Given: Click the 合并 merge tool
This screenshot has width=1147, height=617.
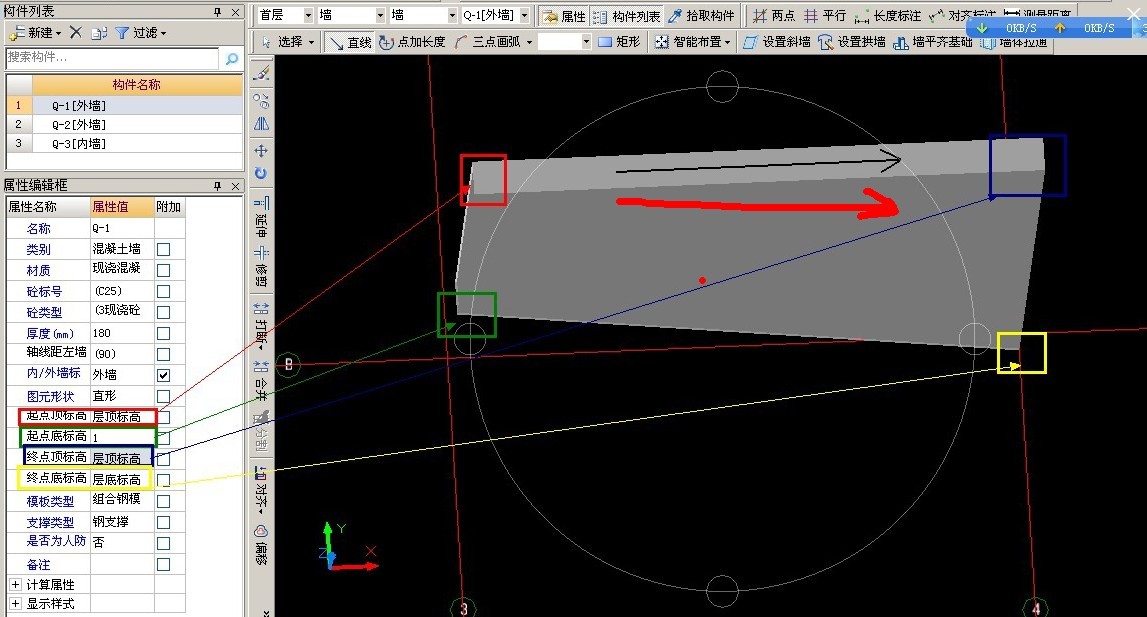Looking at the screenshot, I should click(x=261, y=381).
